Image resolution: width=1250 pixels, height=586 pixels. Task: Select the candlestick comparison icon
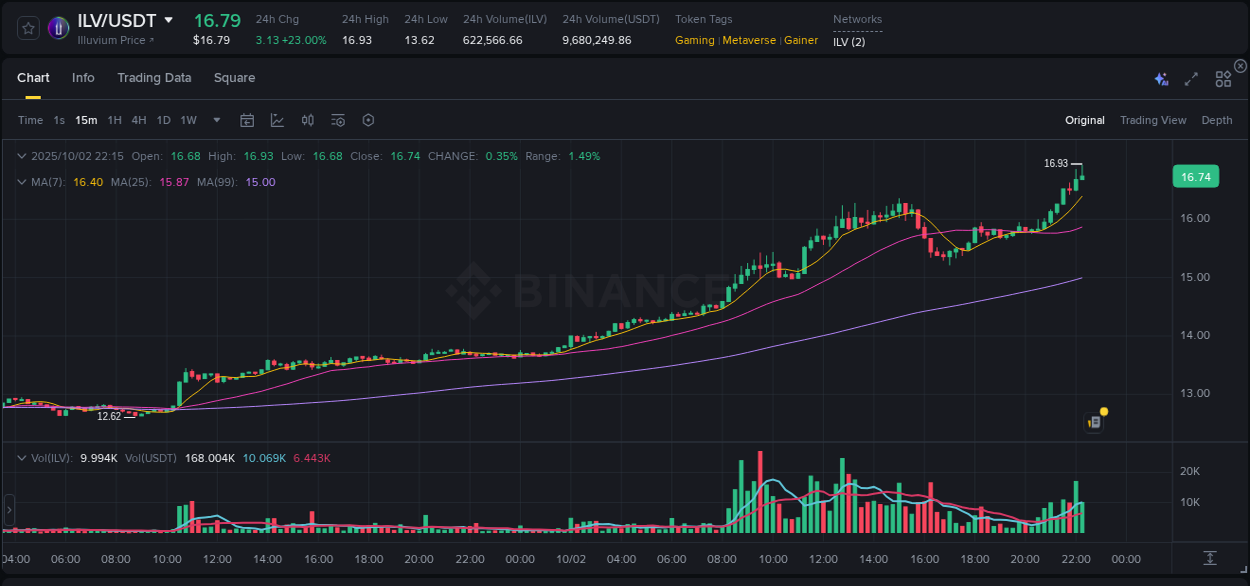point(307,119)
